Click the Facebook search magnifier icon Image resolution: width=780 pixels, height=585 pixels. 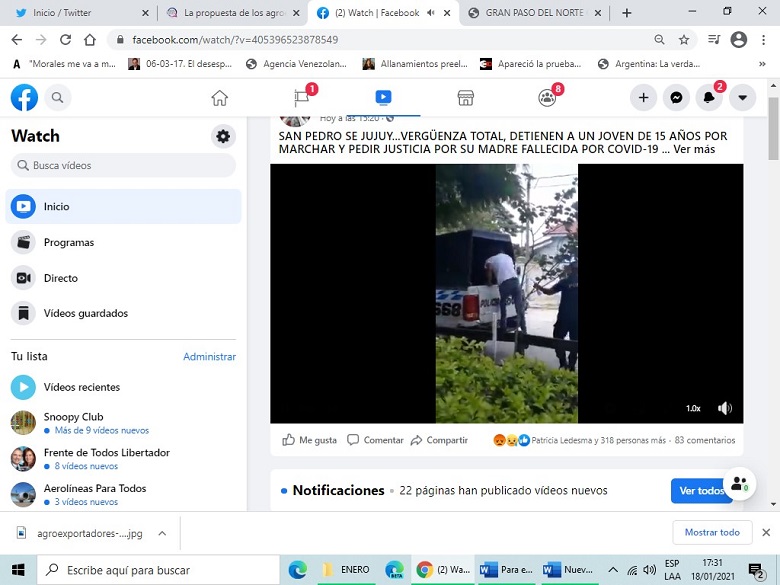coord(58,98)
